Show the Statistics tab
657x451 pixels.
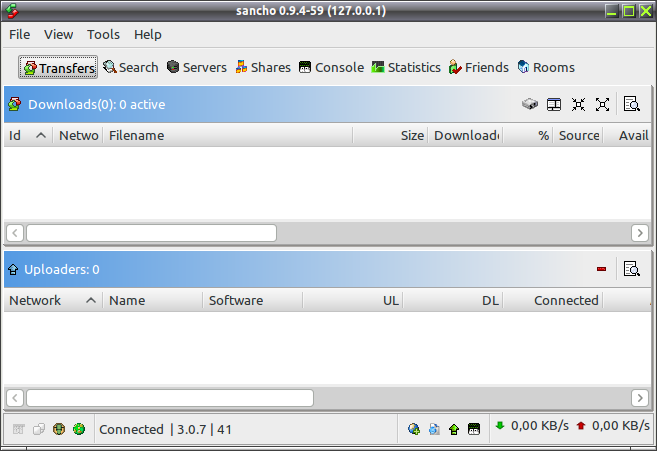pyautogui.click(x=406, y=67)
